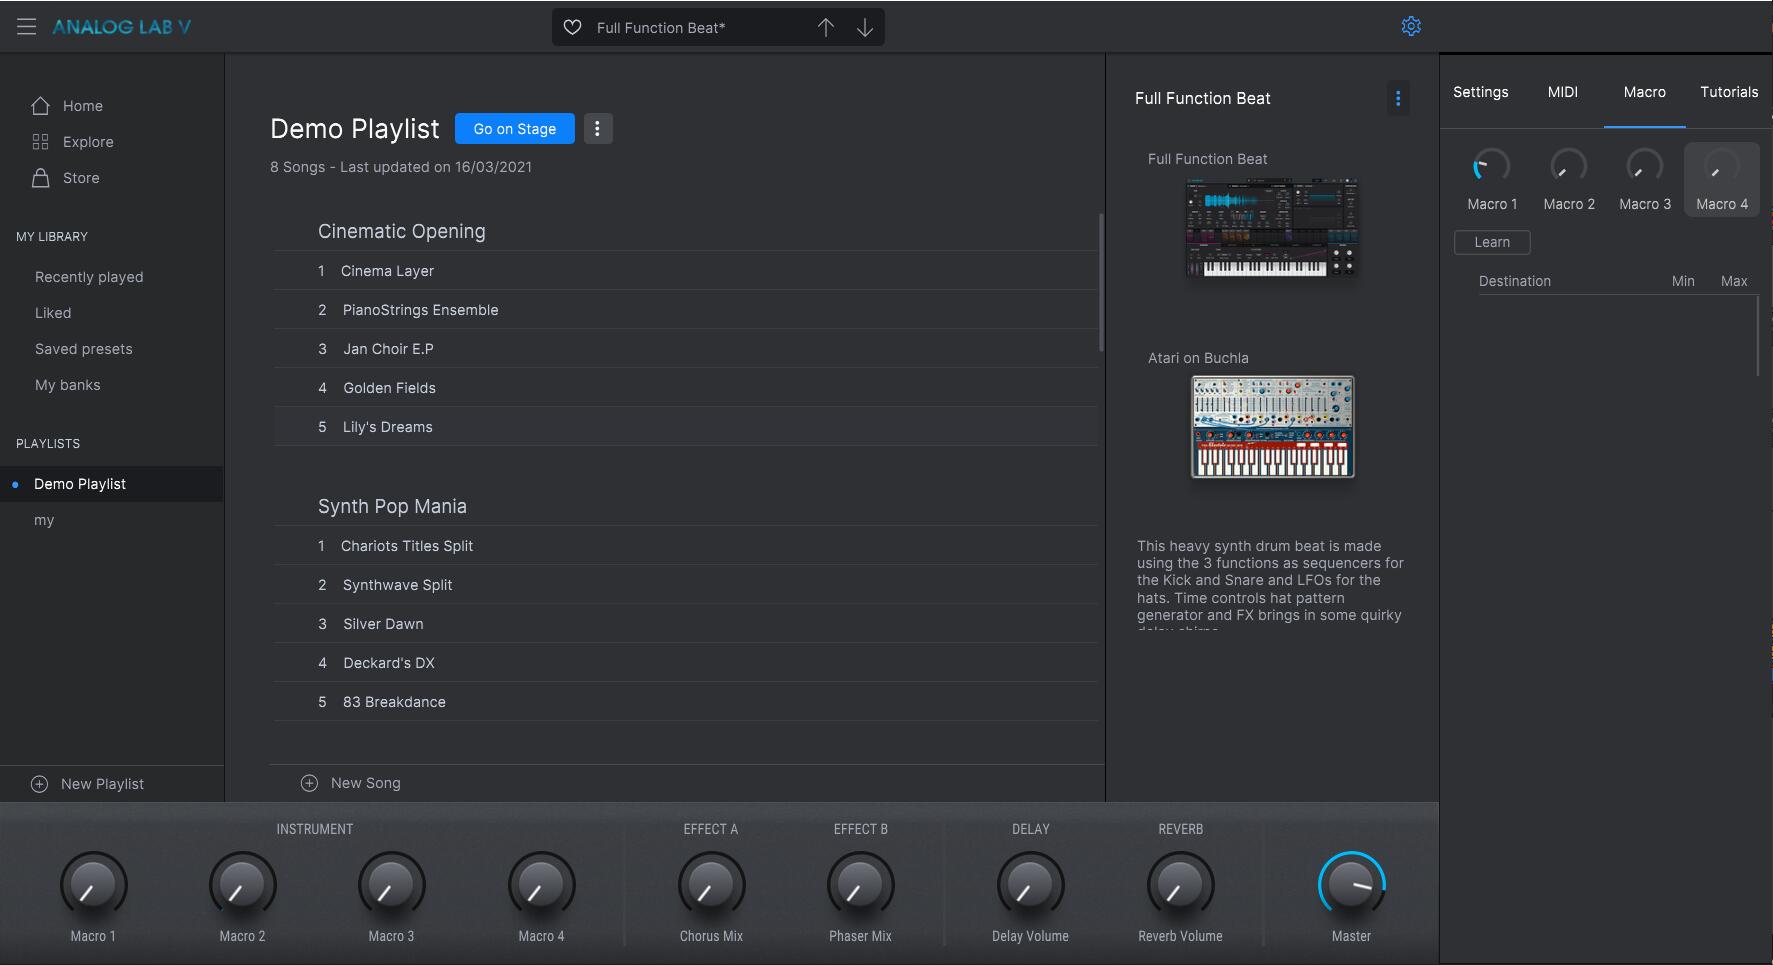Select PianoStrings Ensemble preset
Screen dimensions: 1773x965
click(685, 310)
